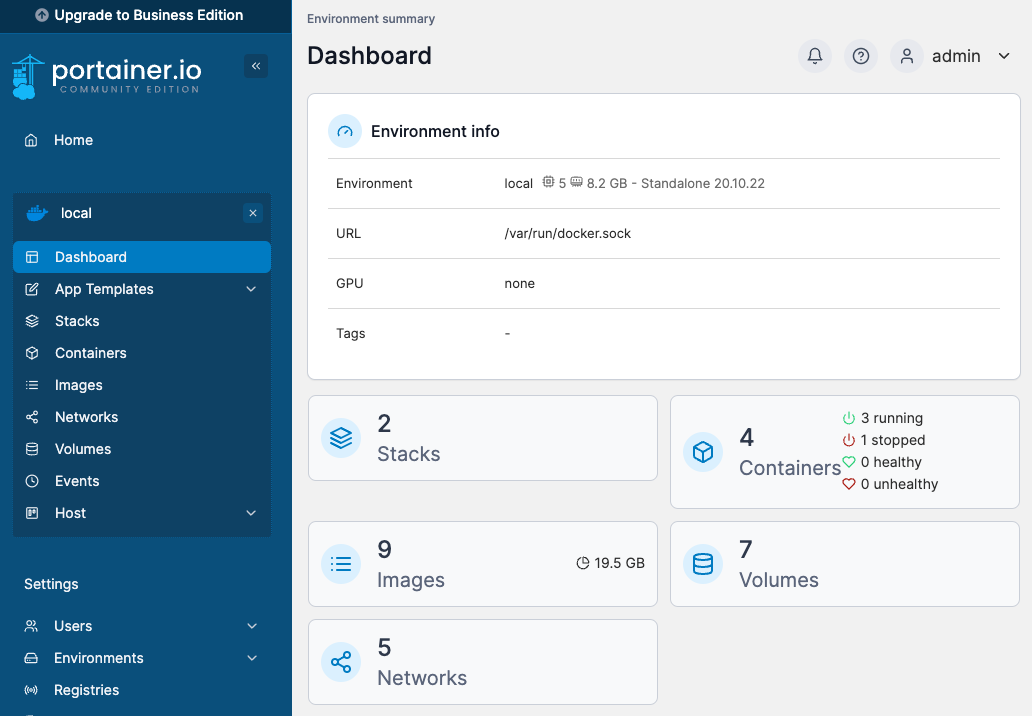Click the Volumes database icon in tile

(703, 564)
